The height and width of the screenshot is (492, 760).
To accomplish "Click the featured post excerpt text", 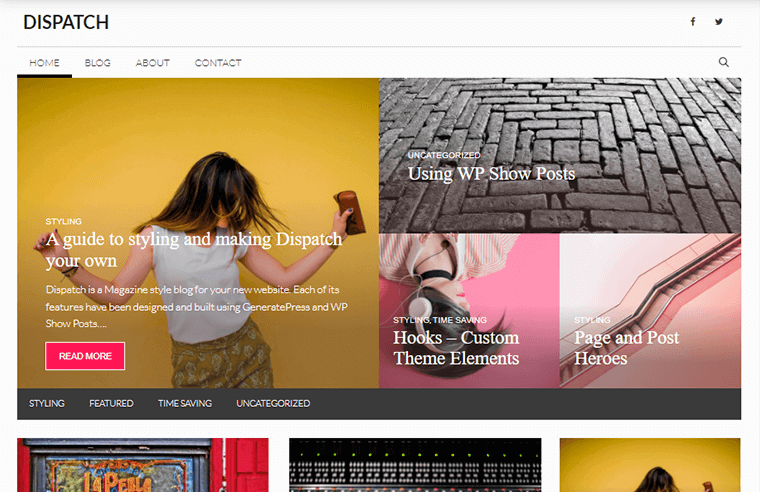I will coord(196,306).
